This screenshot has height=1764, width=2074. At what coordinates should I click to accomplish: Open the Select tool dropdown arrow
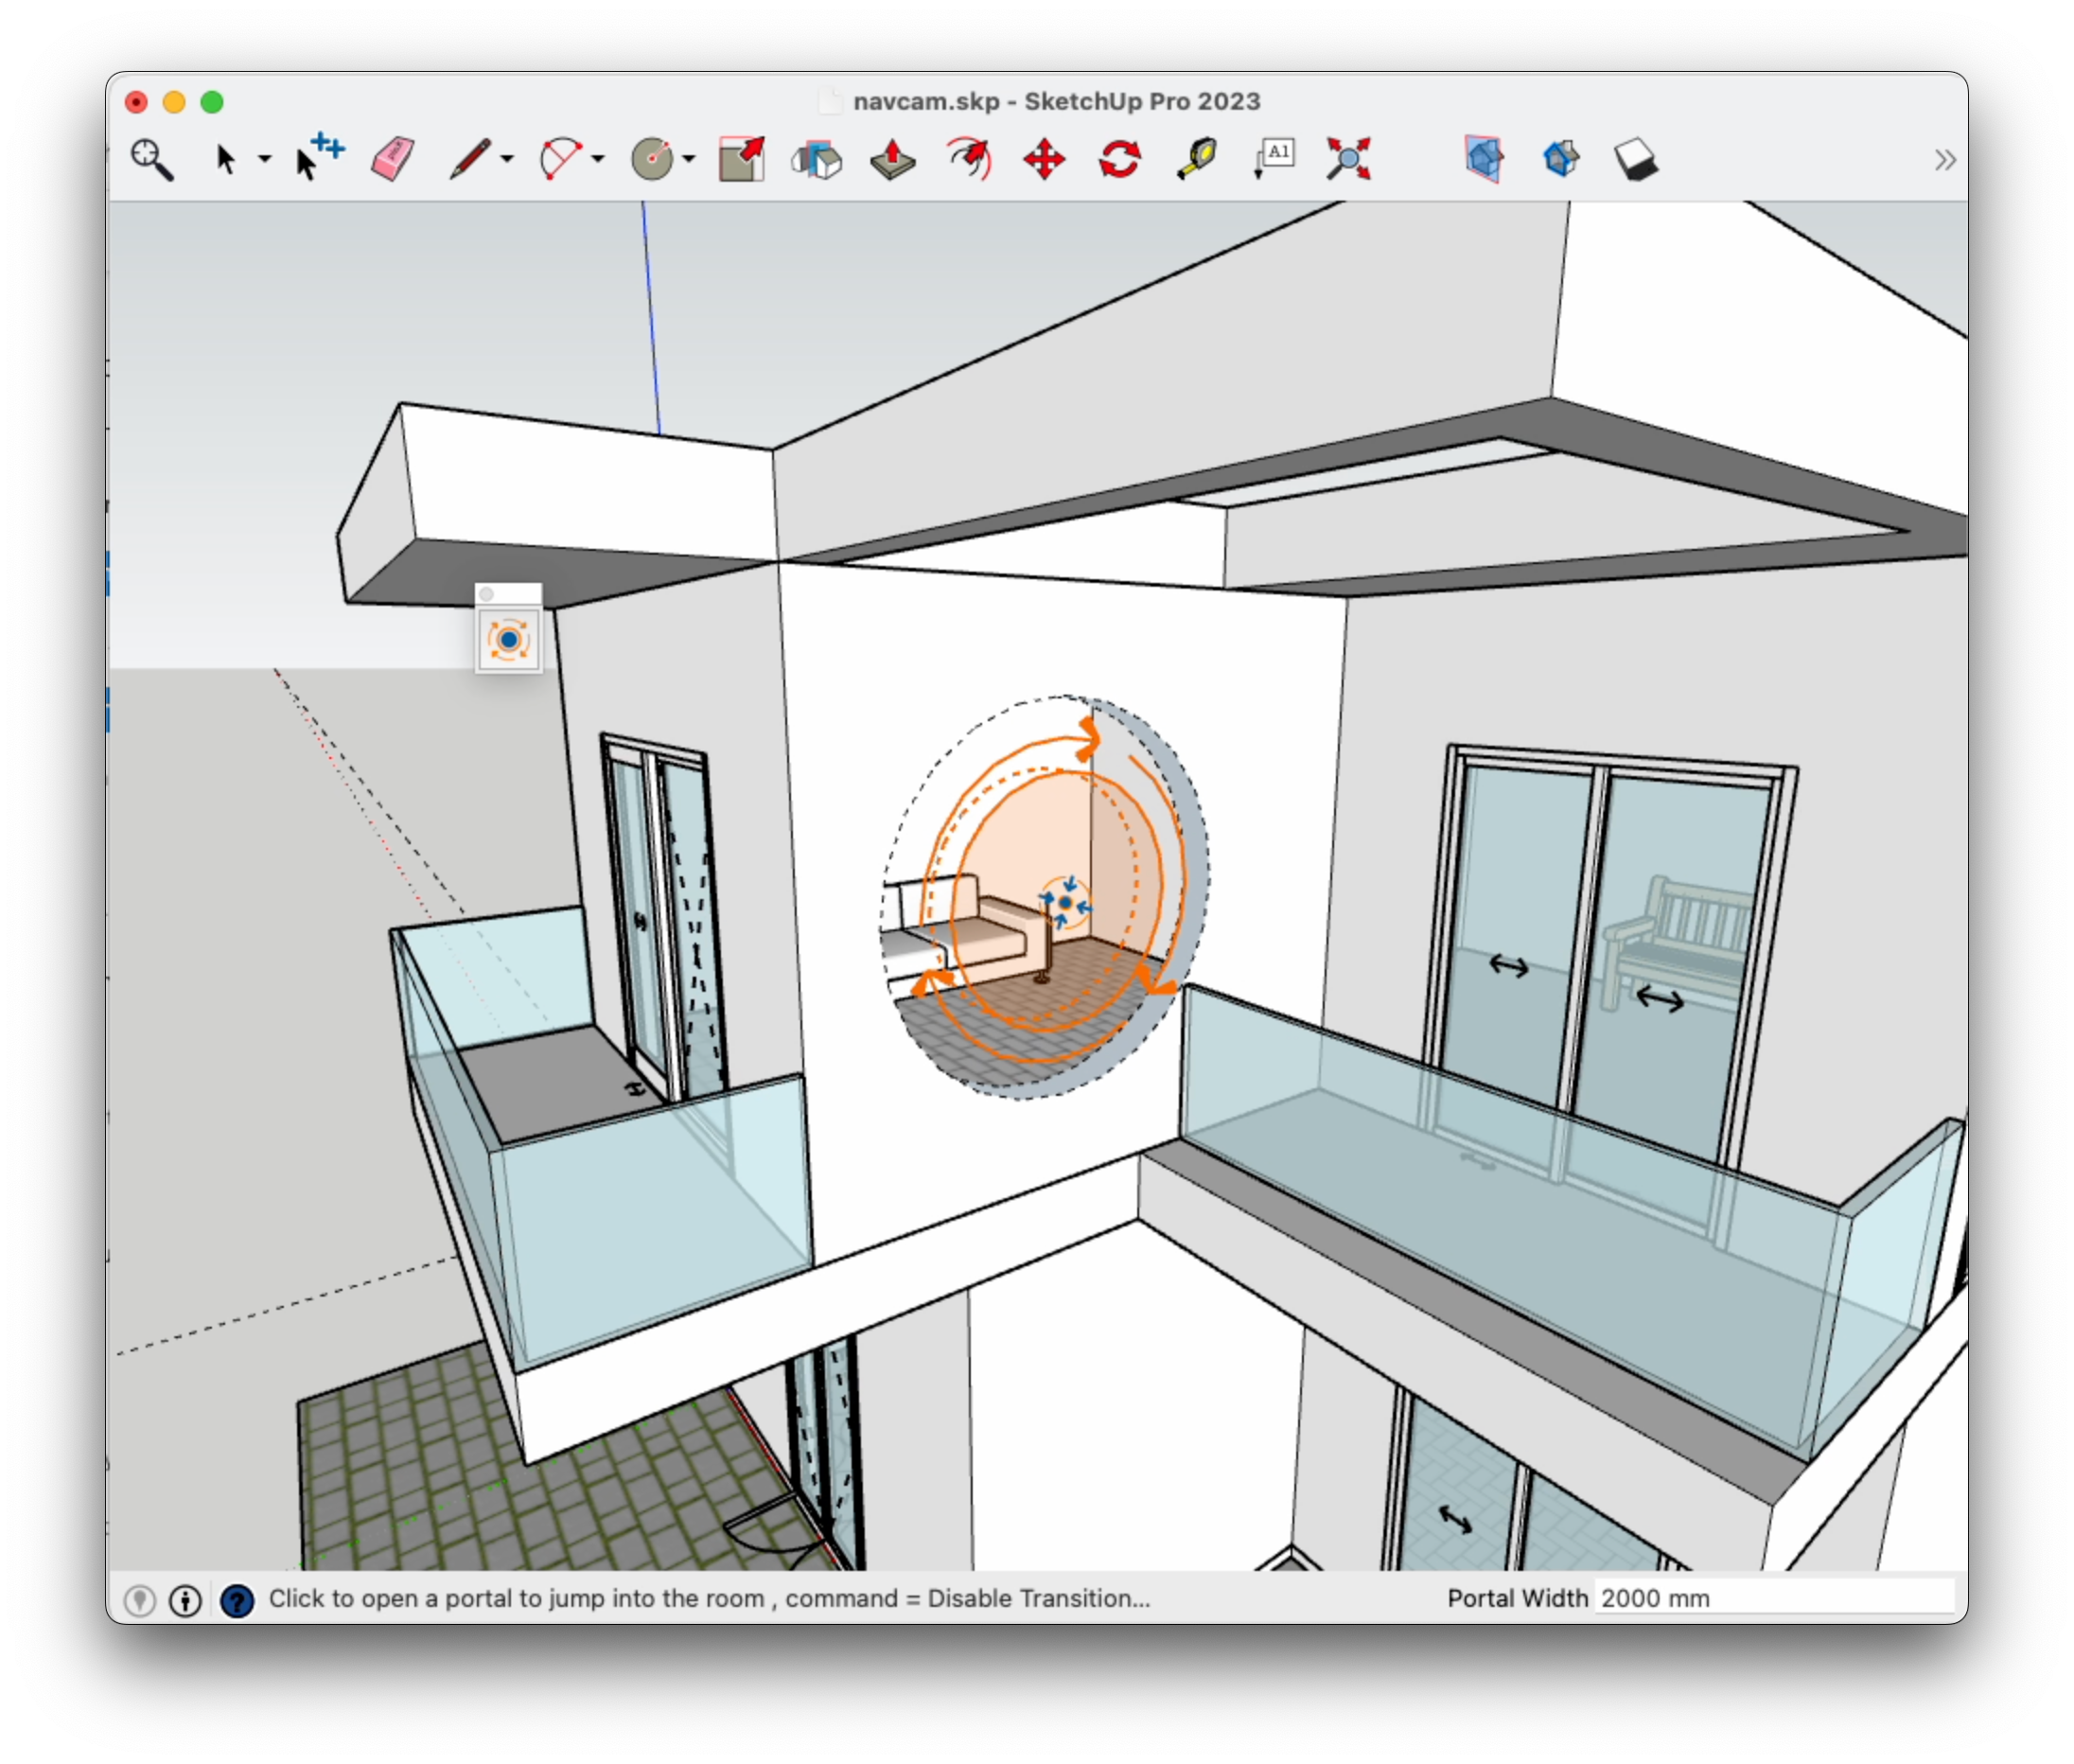point(263,158)
